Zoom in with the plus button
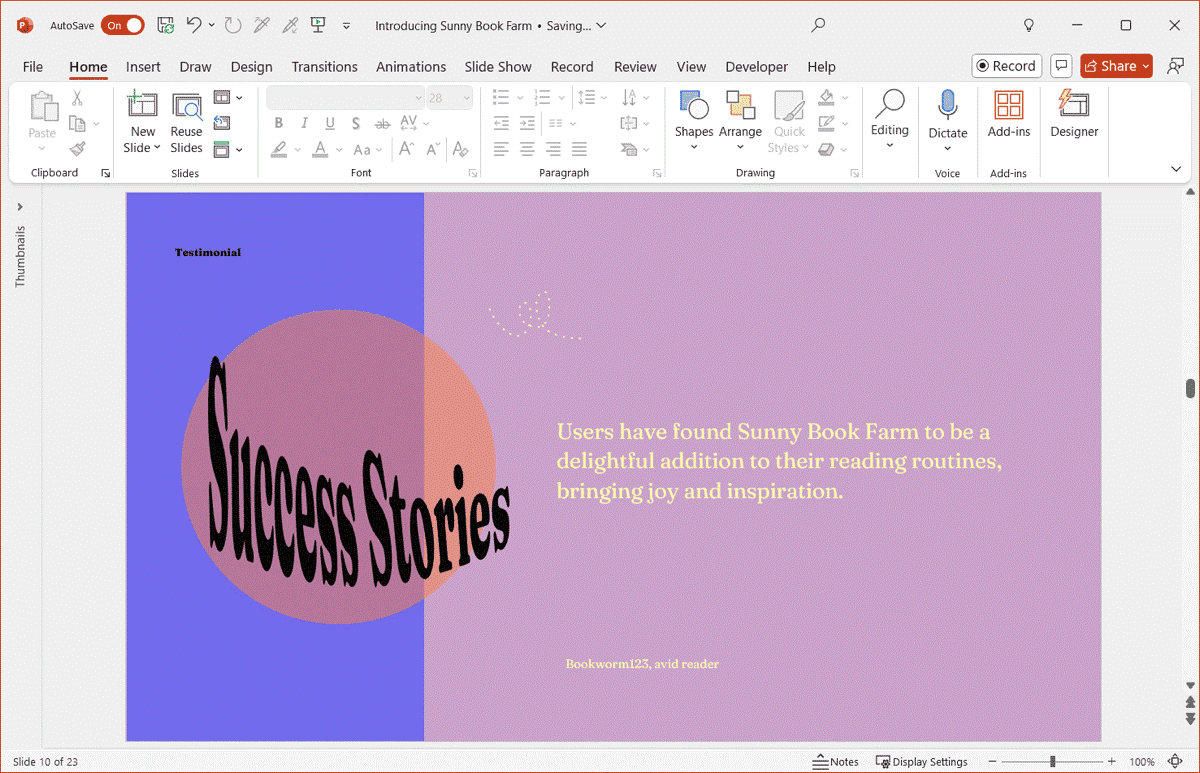Viewport: 1200px width, 773px height. 1111,762
